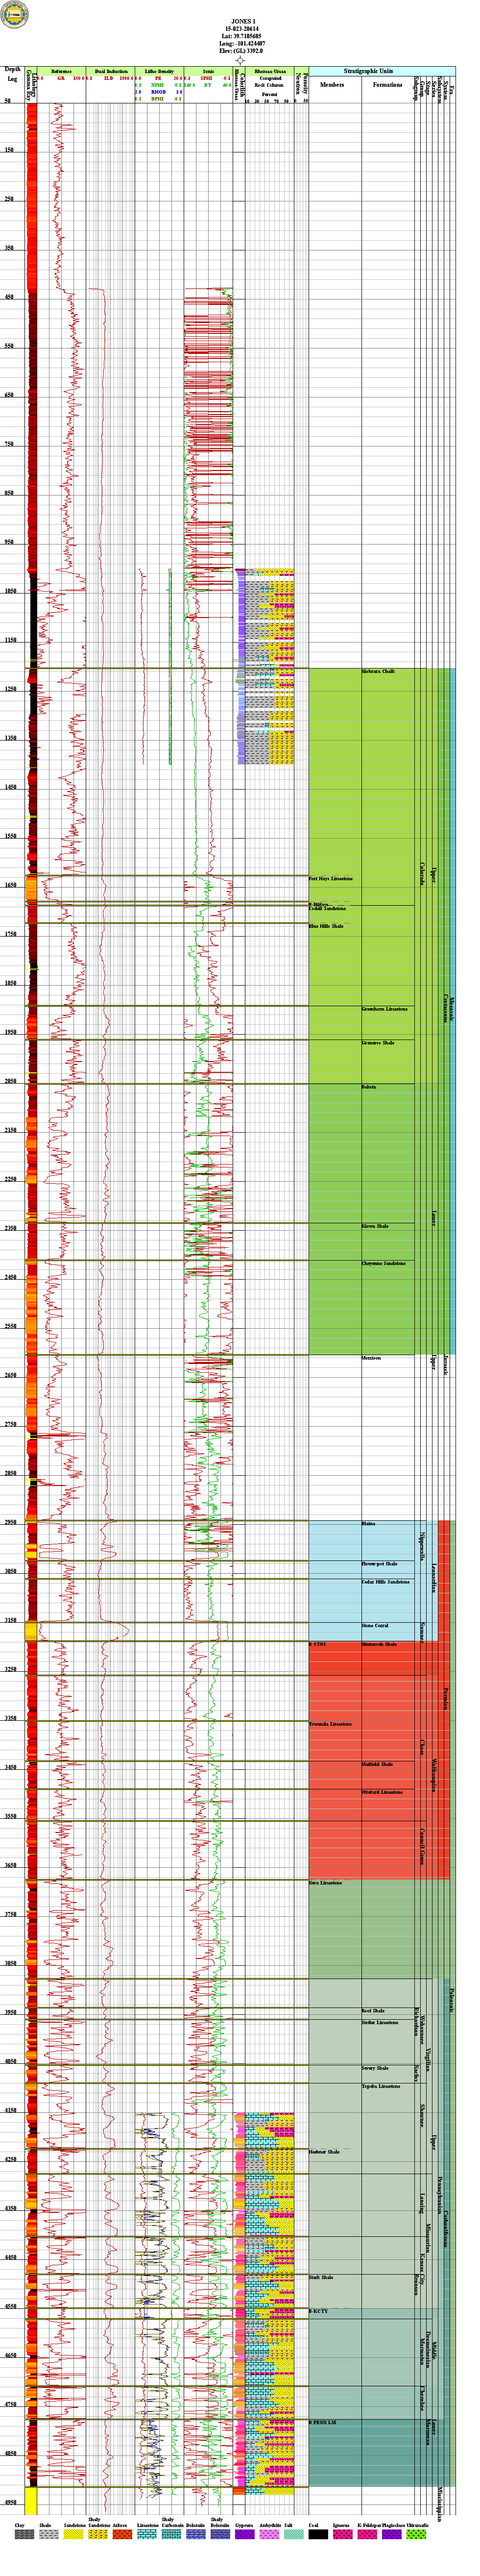480x2576 pixels.
Task: Click the Fort Hays Limestone member label
Action: pyautogui.click(x=331, y=879)
